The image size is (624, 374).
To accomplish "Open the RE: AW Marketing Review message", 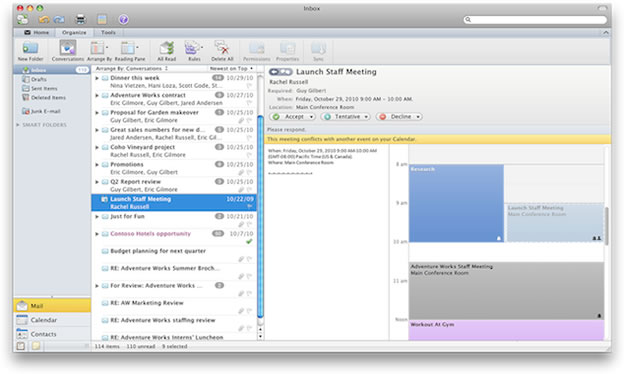I will 174,307.
